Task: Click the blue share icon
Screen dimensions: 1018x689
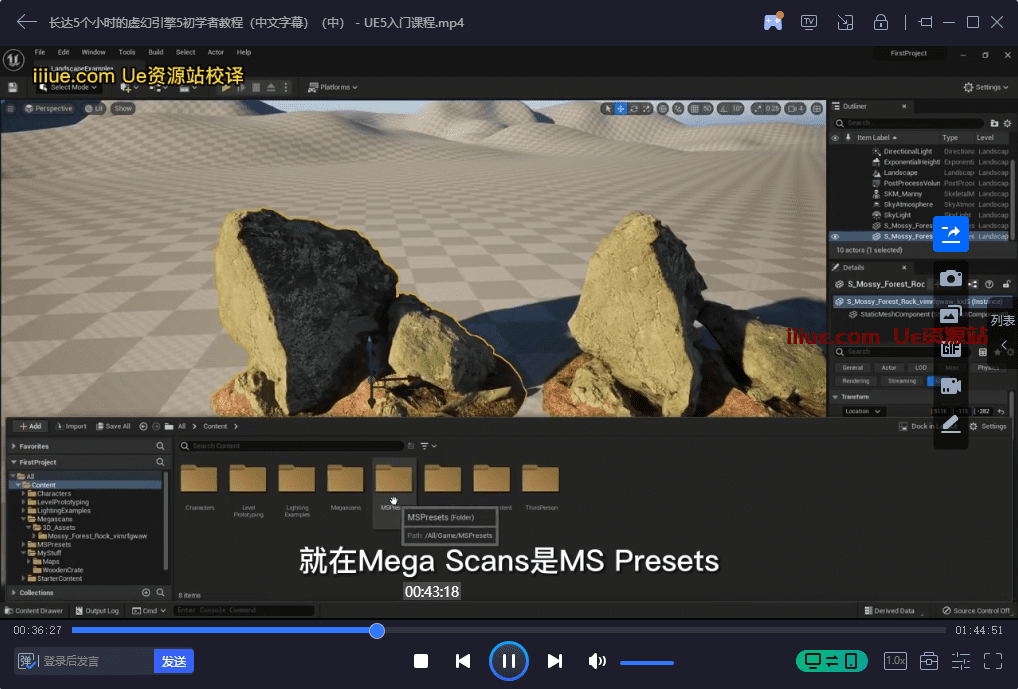Action: (950, 233)
